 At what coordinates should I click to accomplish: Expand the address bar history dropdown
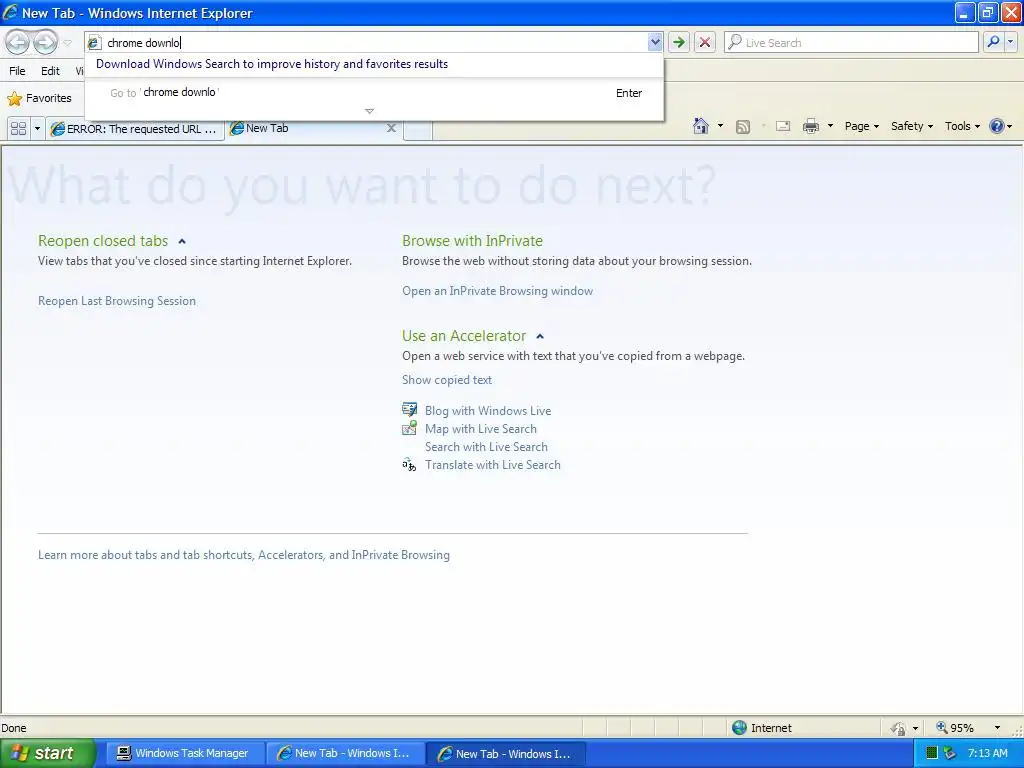tap(654, 42)
